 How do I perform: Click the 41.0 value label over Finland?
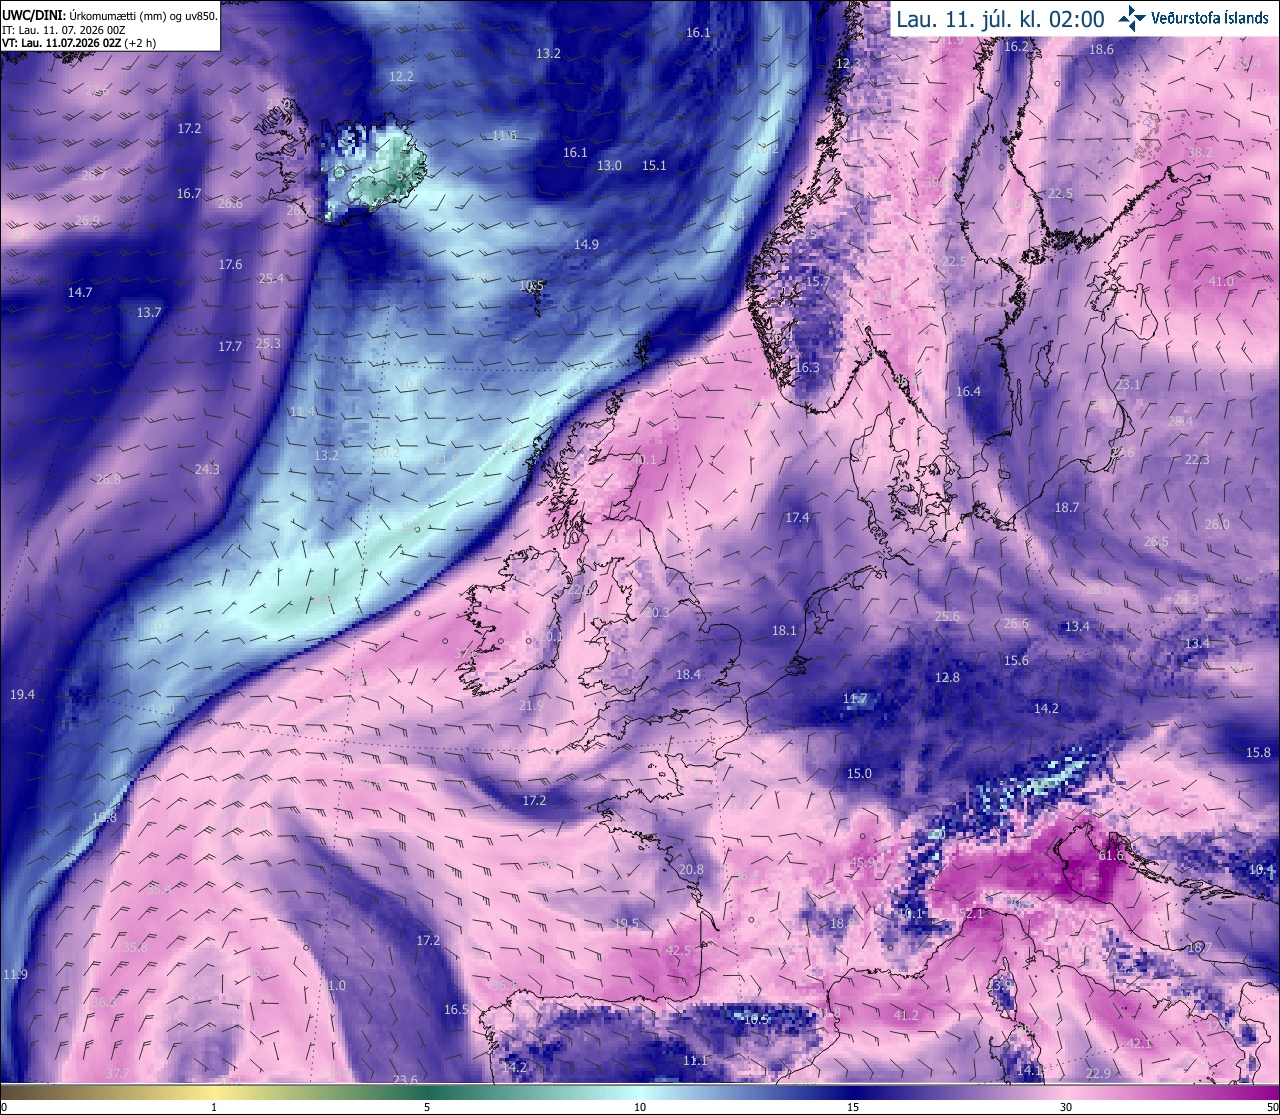[x=1221, y=282]
